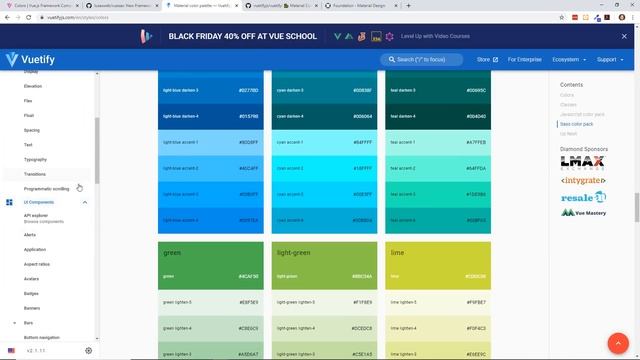The image size is (640, 360).
Task: Click Level Up with Video Courses
Action: pos(435,36)
